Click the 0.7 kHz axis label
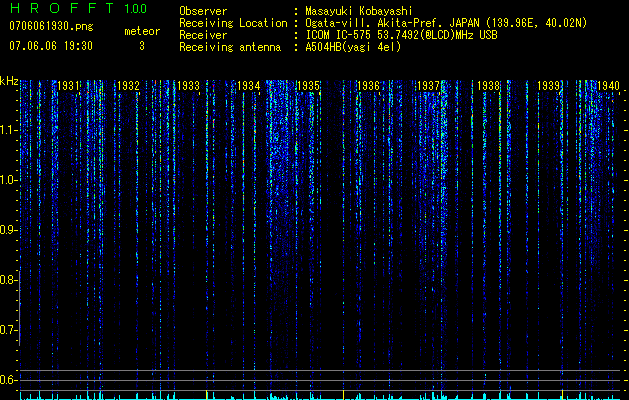 coord(8,330)
